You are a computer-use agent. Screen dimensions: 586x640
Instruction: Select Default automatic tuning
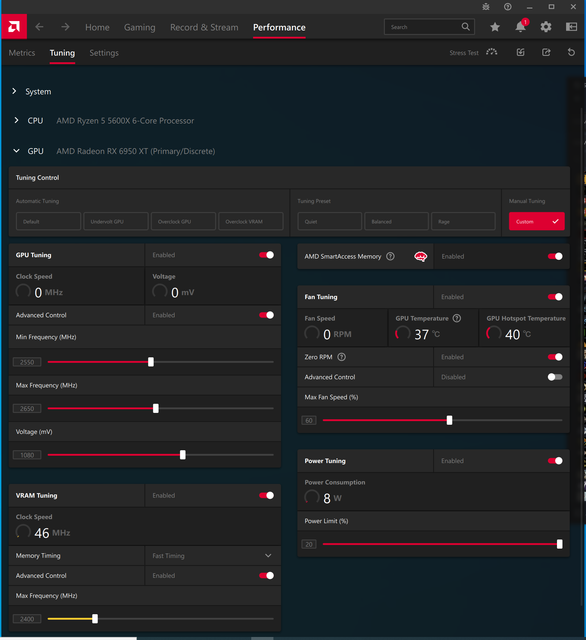[49, 221]
